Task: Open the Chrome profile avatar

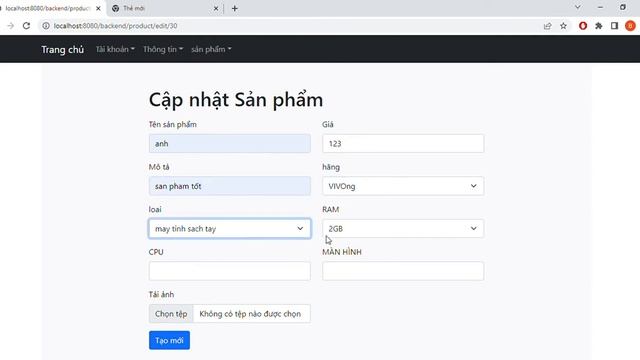Action: pos(630,26)
